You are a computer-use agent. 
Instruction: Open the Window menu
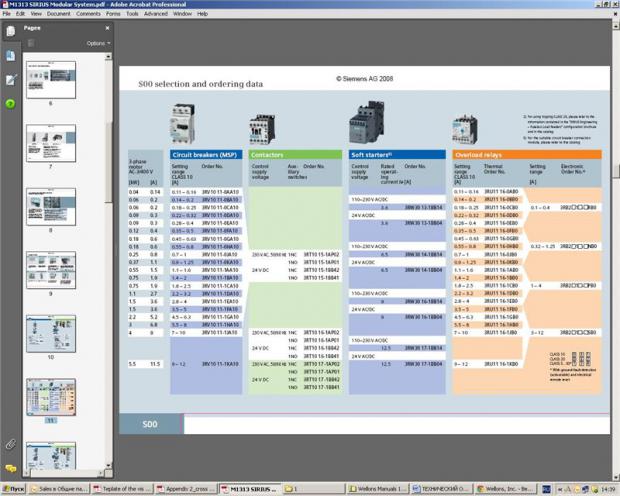[x=182, y=13]
